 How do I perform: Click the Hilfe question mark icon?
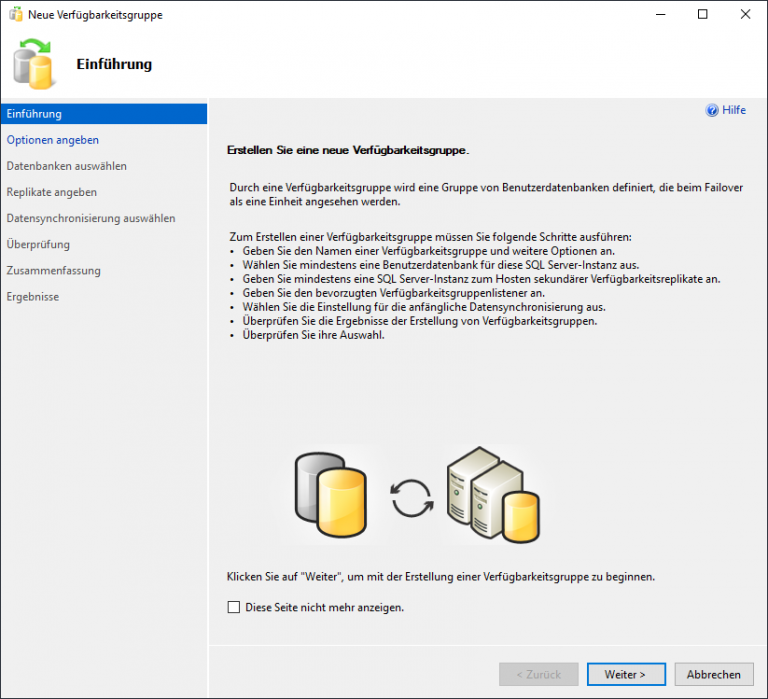[712, 110]
